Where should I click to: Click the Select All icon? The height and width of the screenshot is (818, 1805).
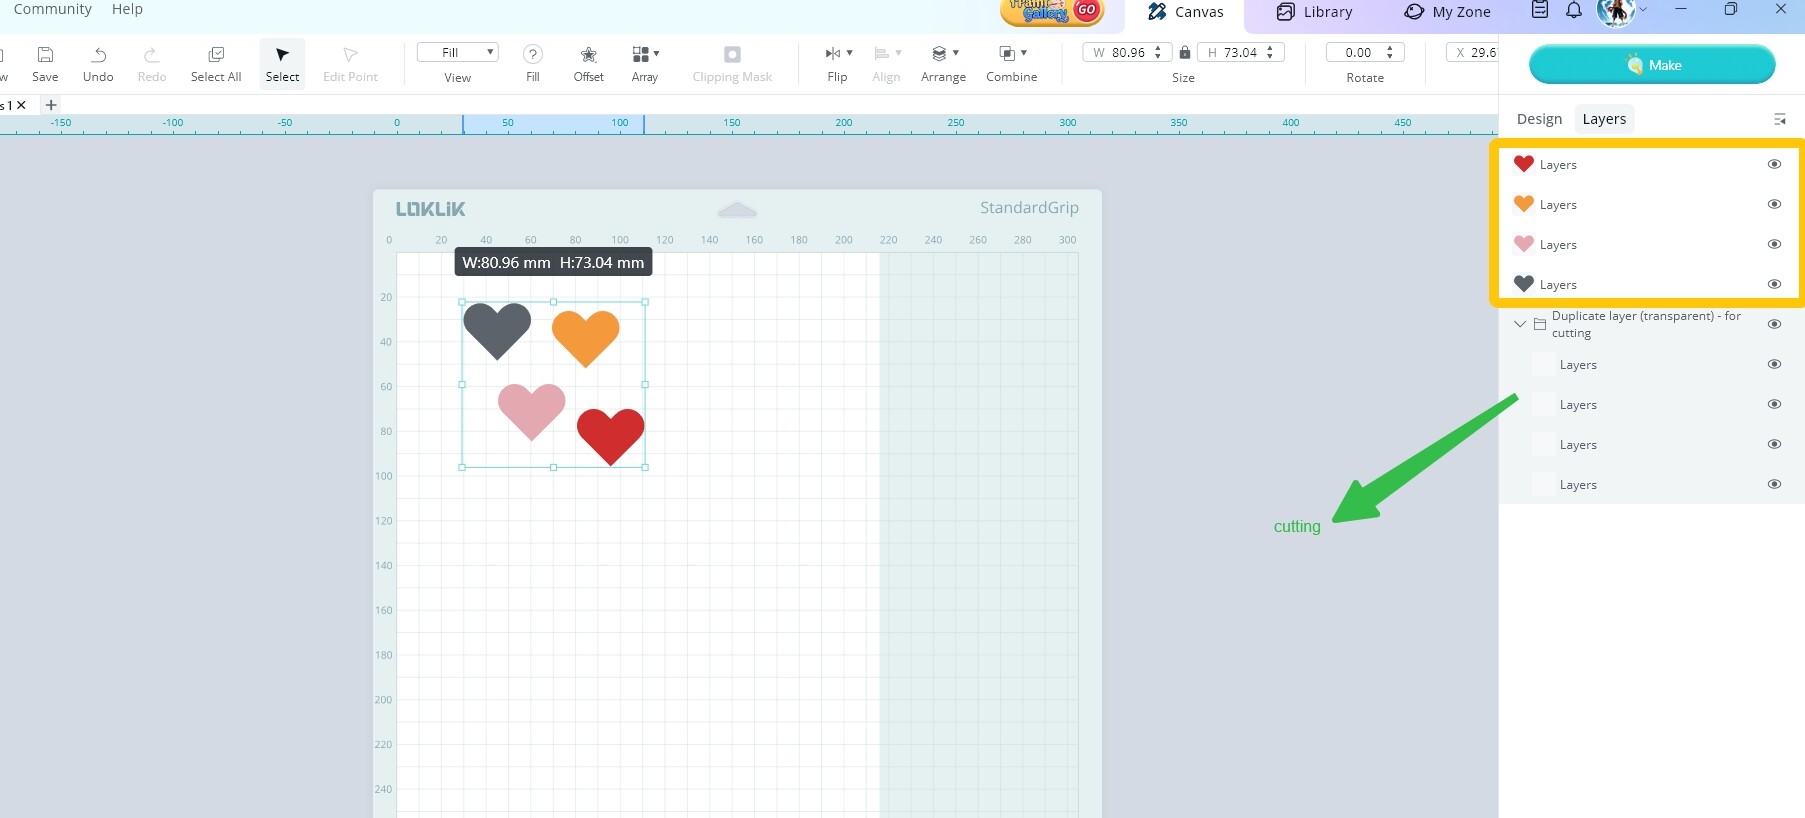[216, 55]
